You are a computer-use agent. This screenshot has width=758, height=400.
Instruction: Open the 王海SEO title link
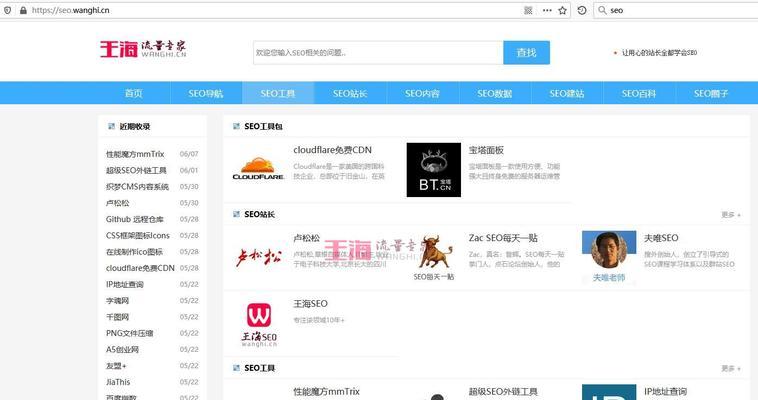point(310,304)
